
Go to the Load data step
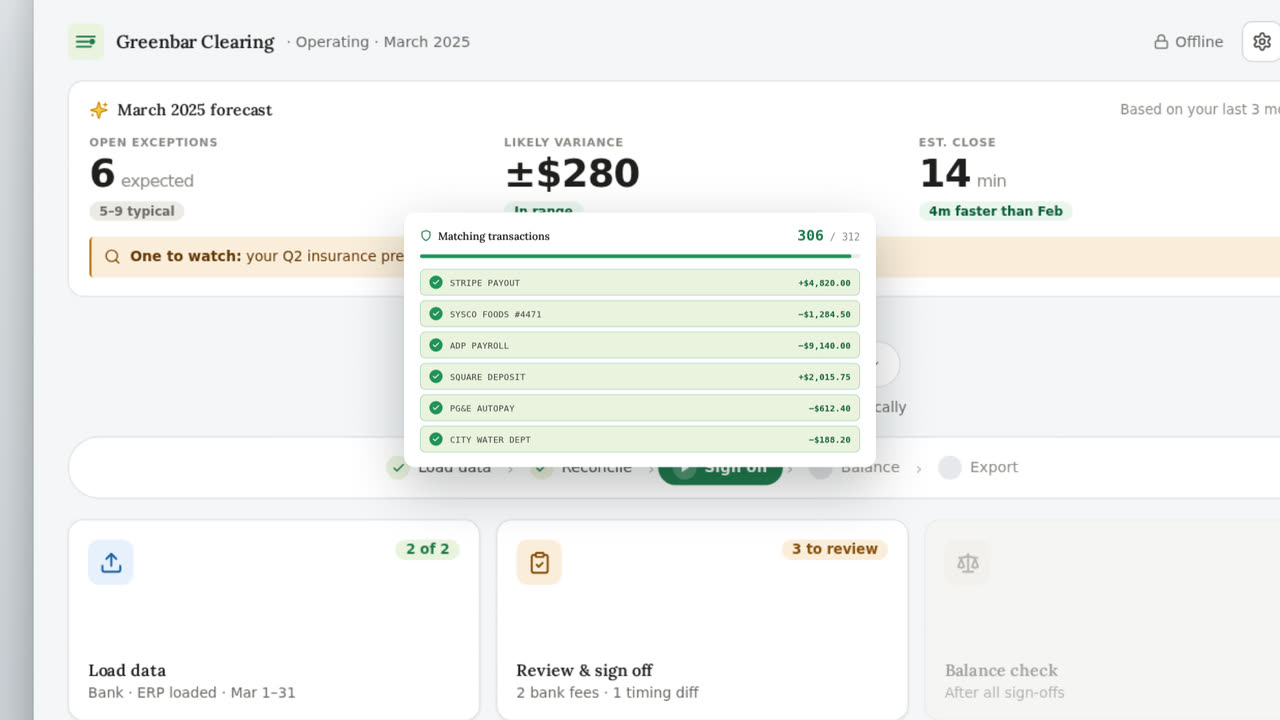click(x=439, y=467)
